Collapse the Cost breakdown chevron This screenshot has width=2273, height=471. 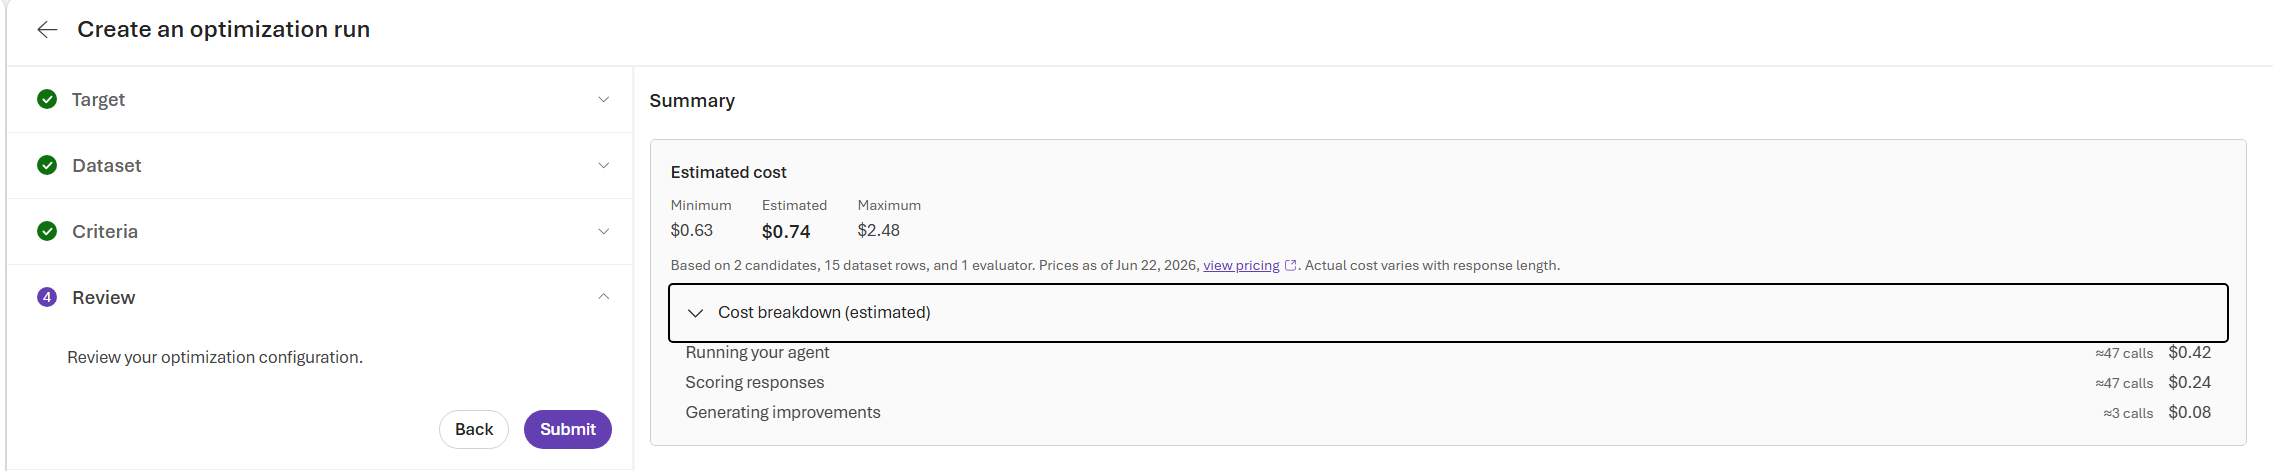[695, 313]
